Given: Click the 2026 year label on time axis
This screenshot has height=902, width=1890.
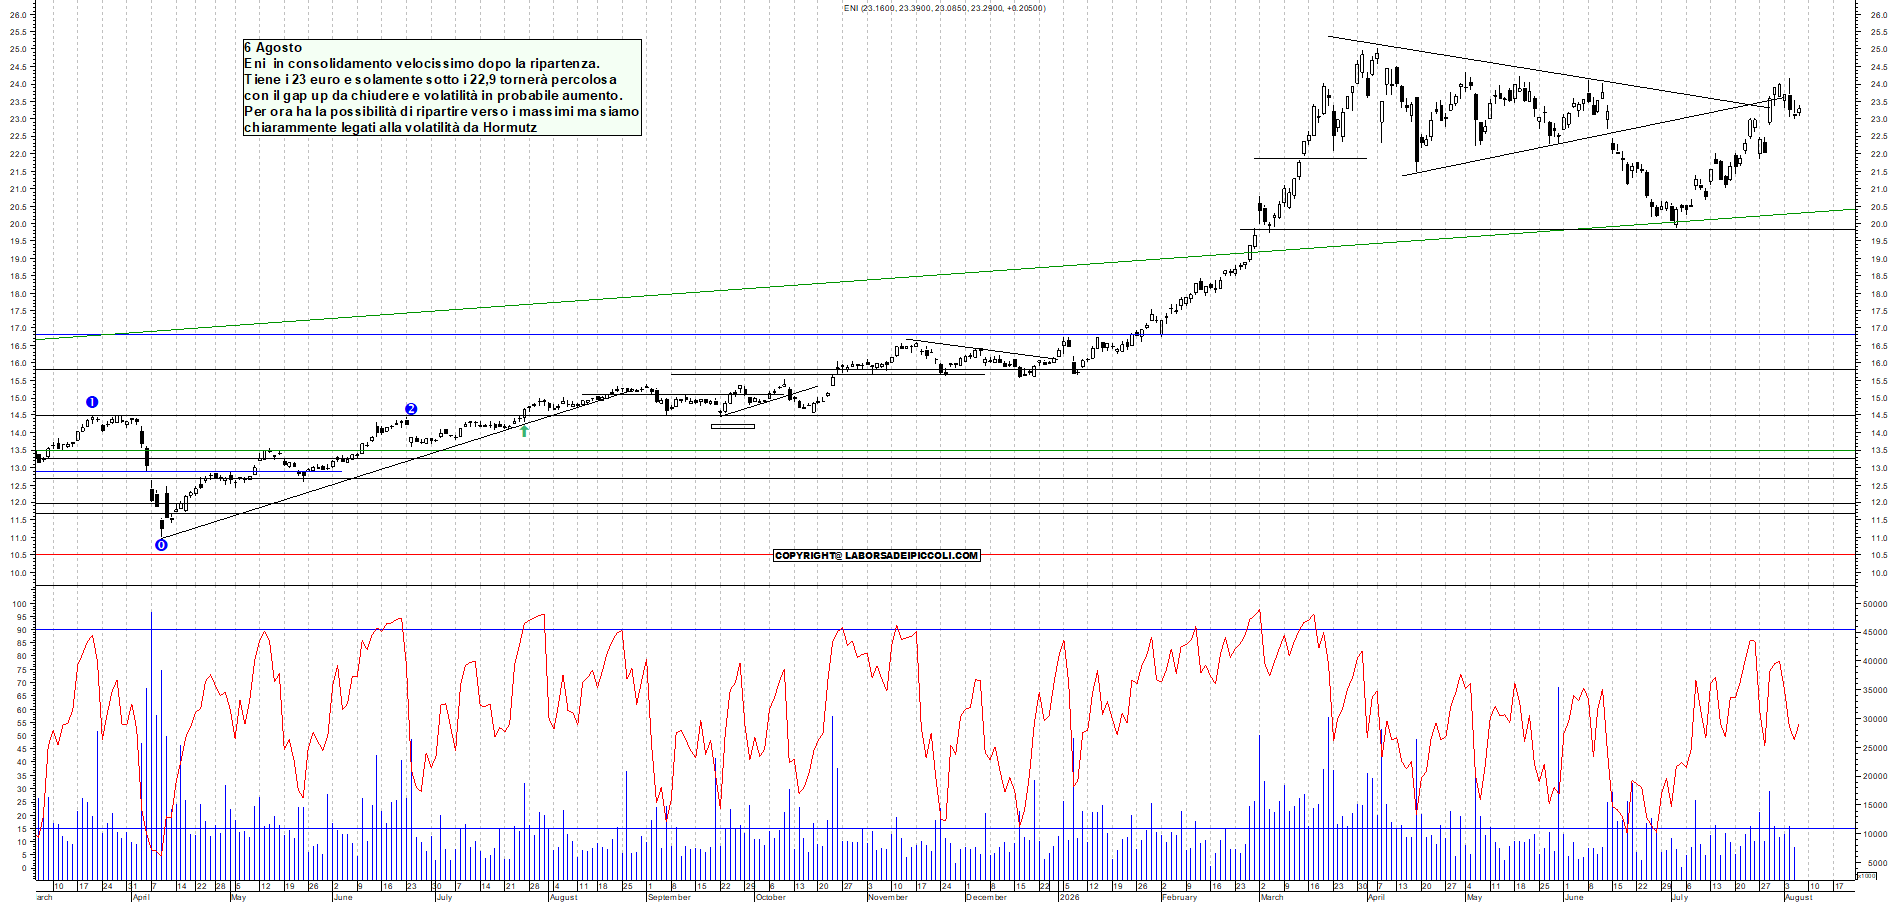Looking at the screenshot, I should pos(1070,897).
